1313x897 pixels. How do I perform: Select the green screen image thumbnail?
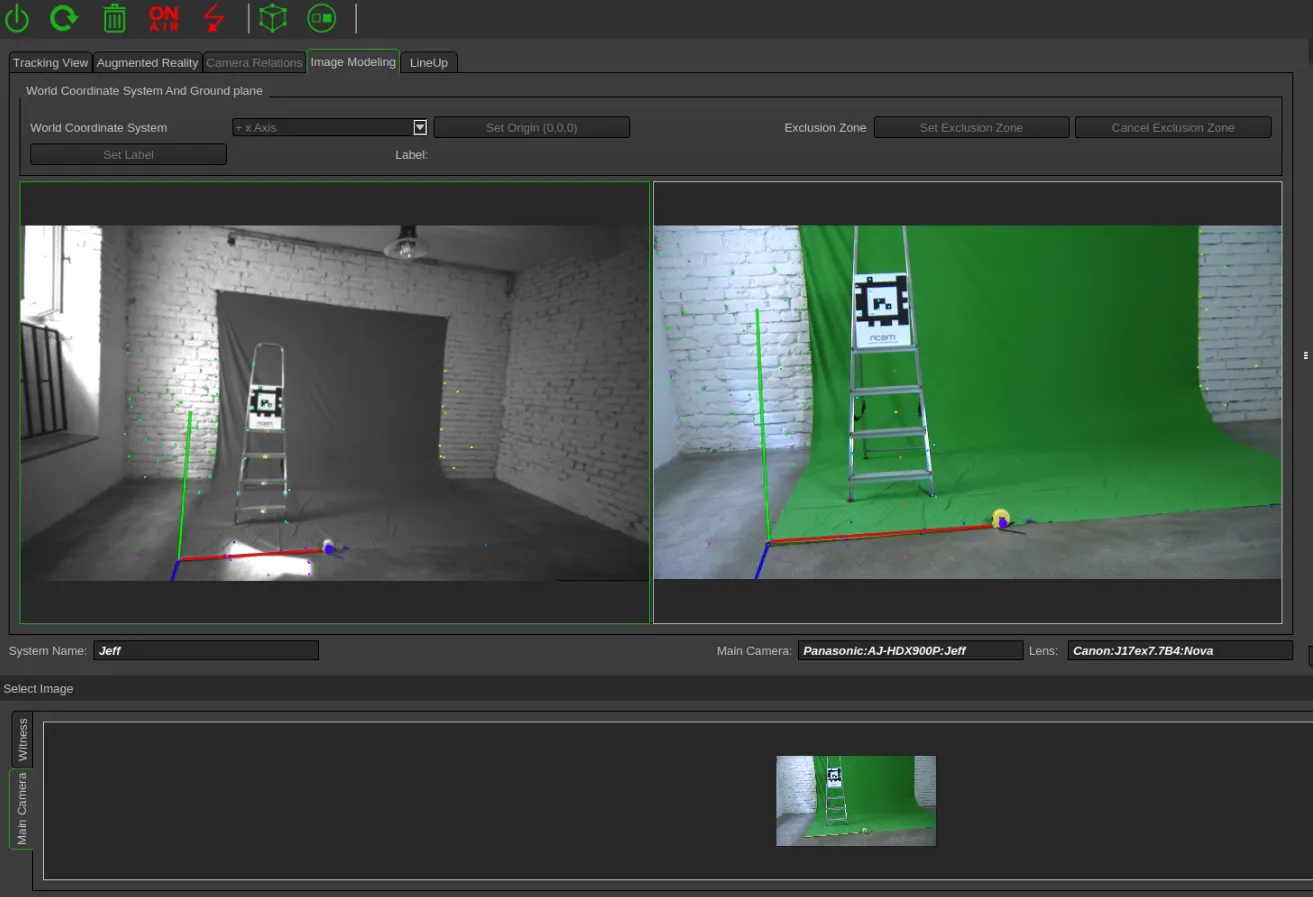[x=856, y=801]
